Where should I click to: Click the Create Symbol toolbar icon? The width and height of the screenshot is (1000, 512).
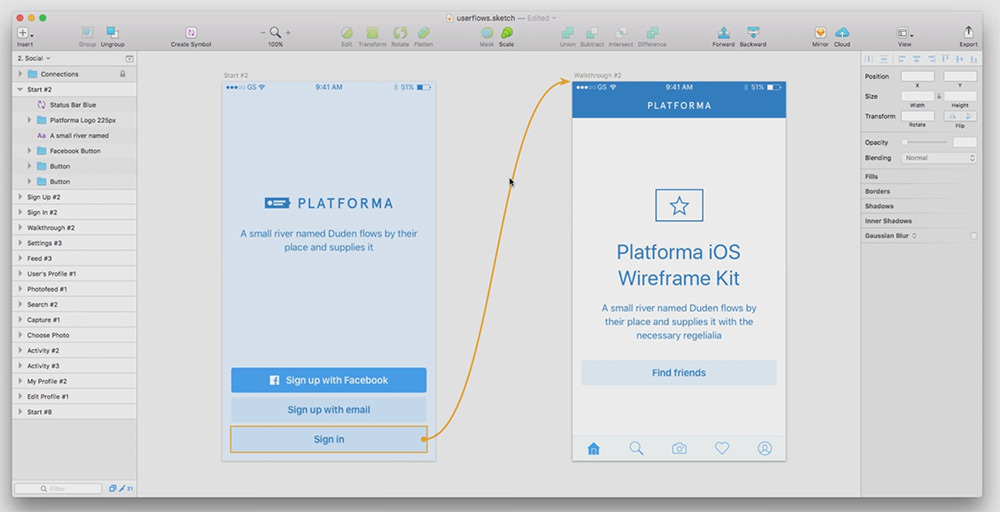click(191, 33)
